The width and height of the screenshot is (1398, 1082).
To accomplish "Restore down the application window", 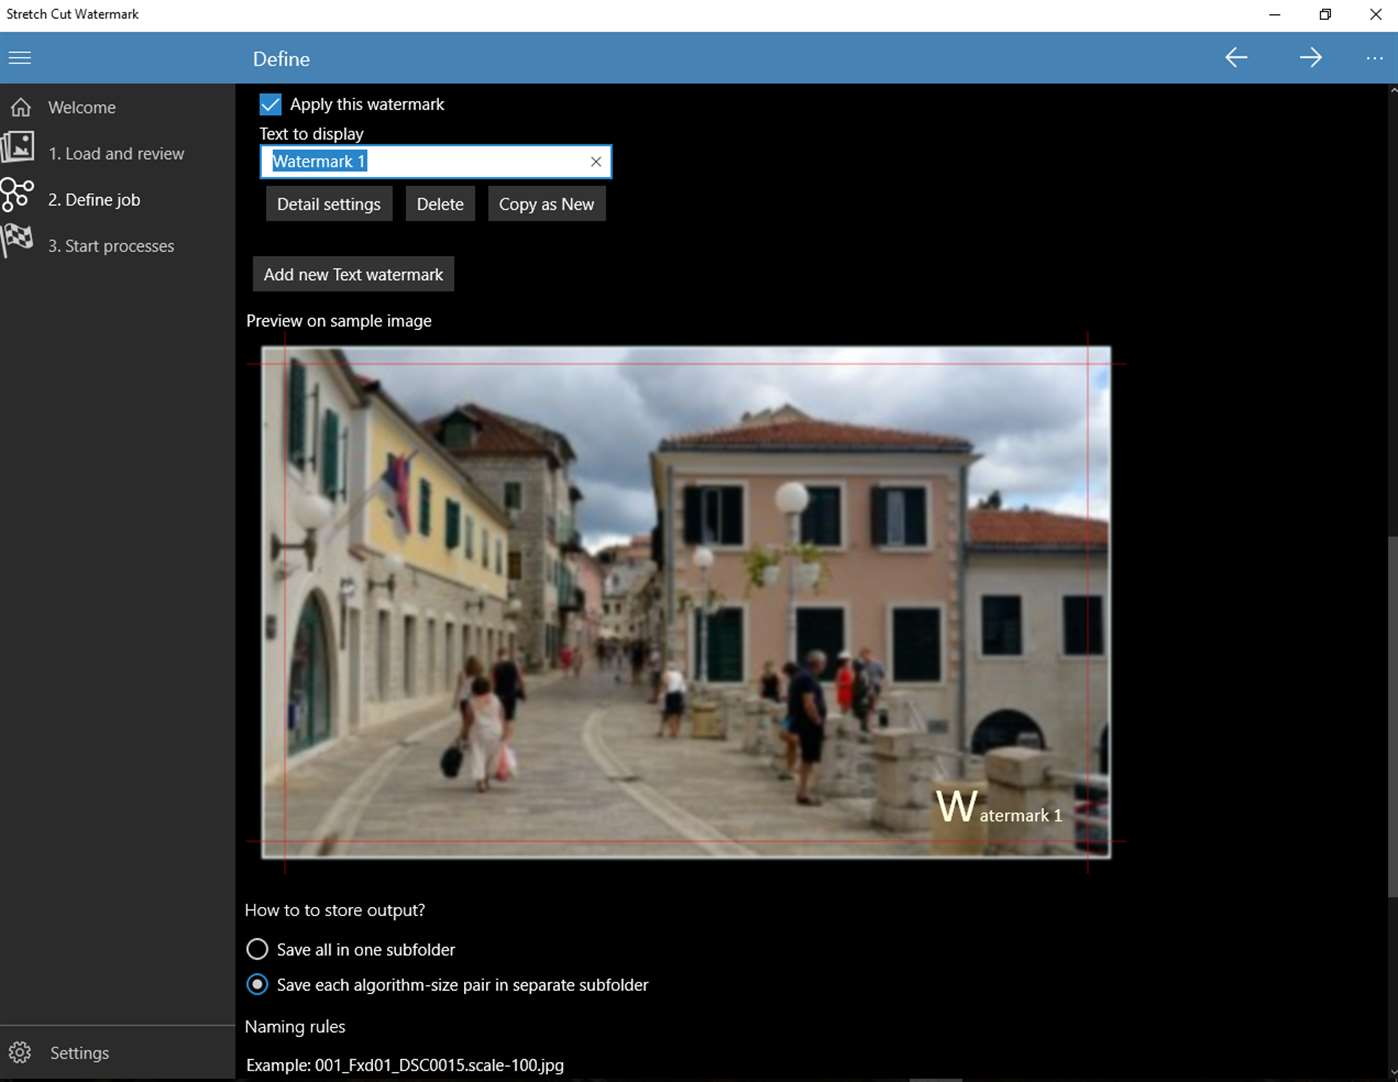I will (x=1325, y=14).
